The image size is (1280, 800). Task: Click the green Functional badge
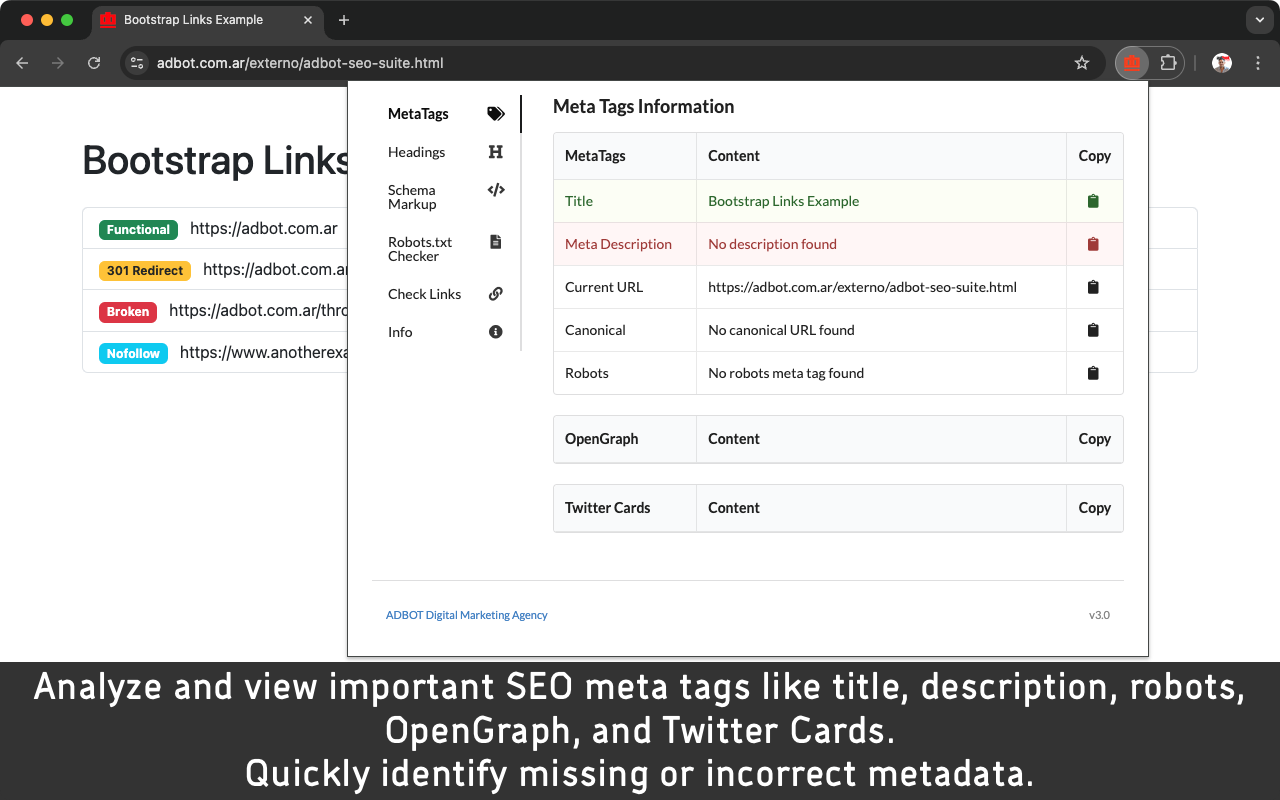tap(138, 230)
